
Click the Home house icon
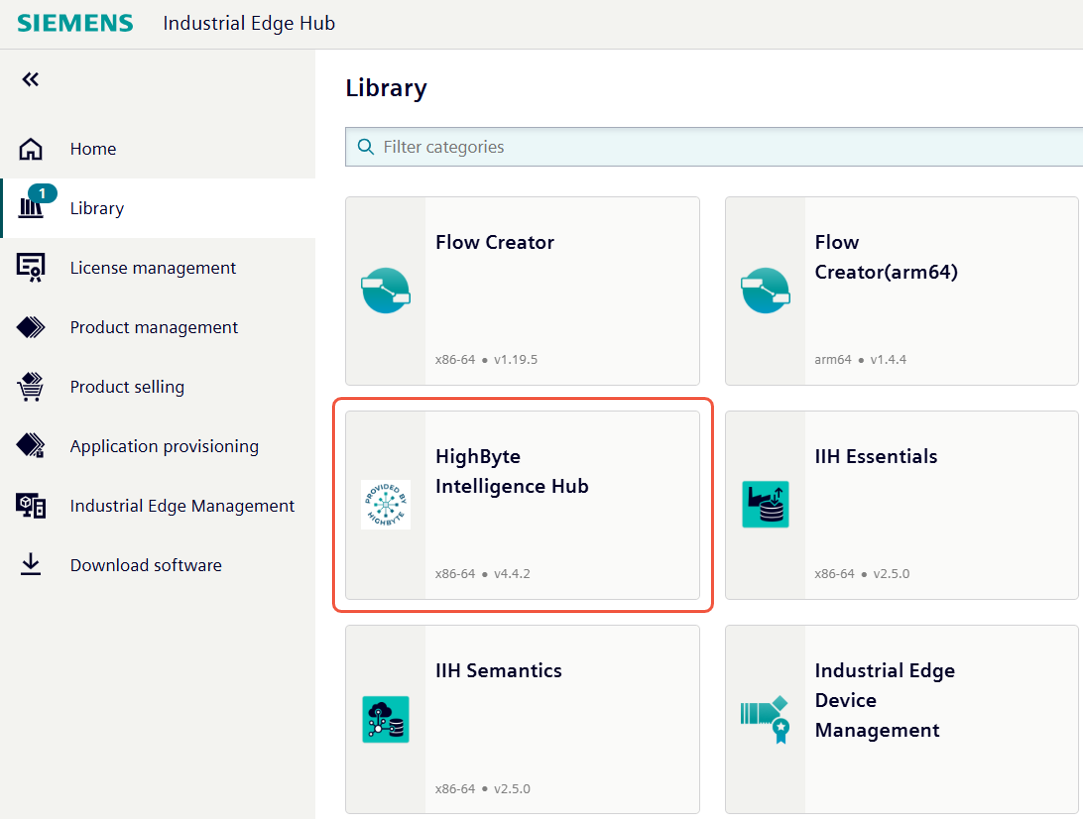coord(30,148)
